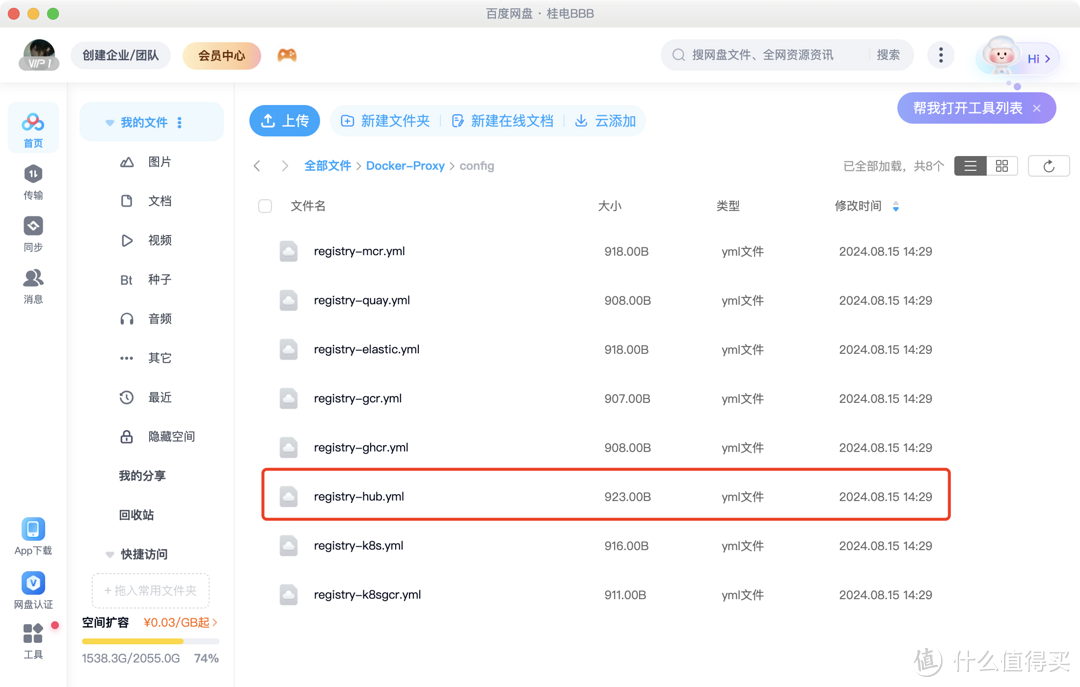Open the 消息 messages icon
The width and height of the screenshot is (1080, 687).
33,279
